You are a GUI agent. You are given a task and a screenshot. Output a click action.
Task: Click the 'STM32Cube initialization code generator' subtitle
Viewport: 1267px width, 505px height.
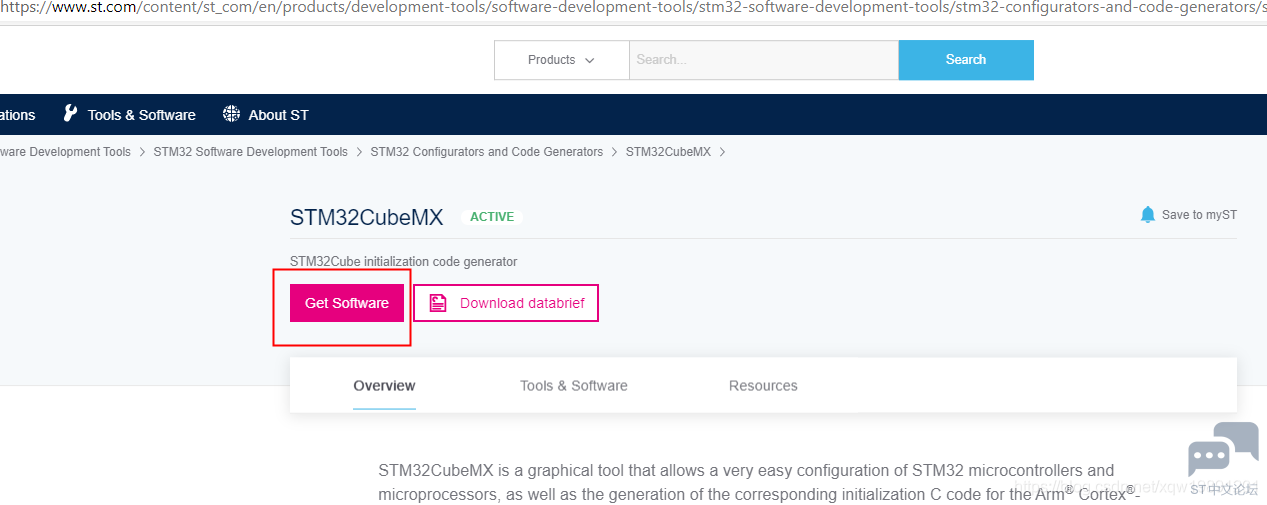pos(404,262)
